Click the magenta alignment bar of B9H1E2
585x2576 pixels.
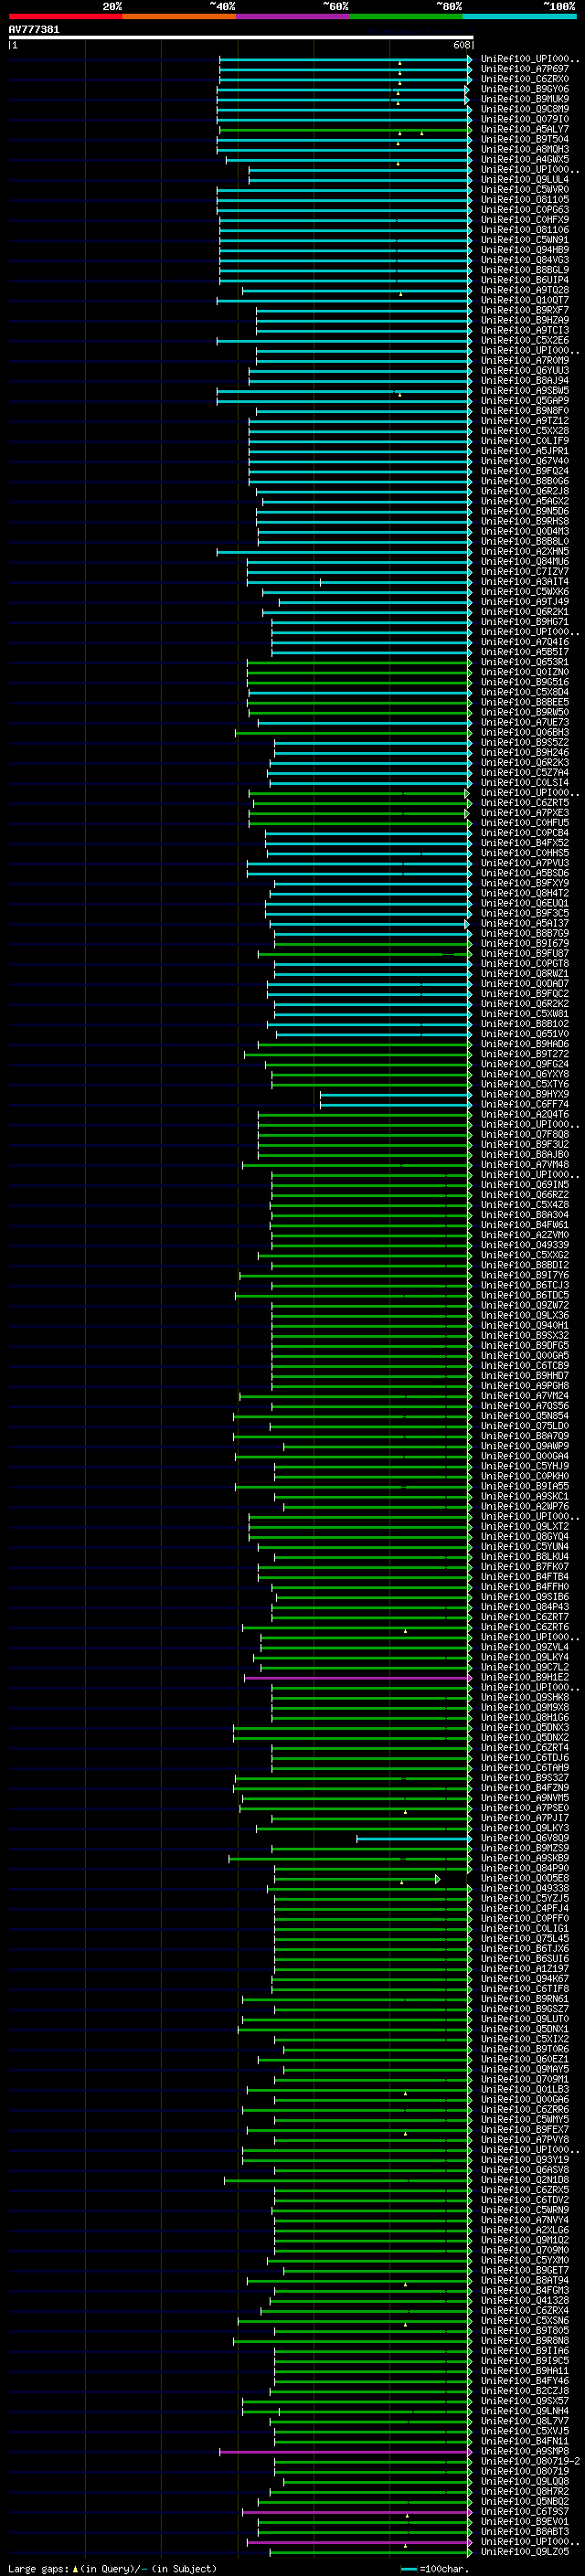point(357,1678)
